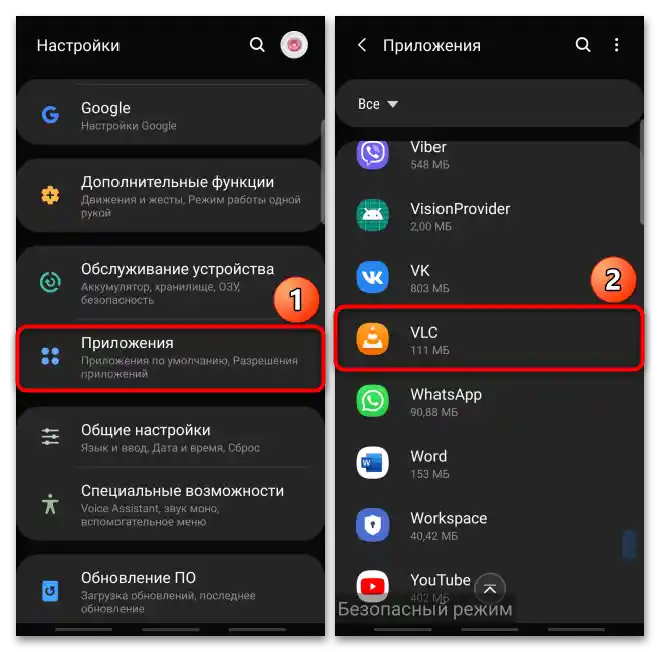Viewport: 660px width, 652px height.
Task: Tap the YouTube app icon
Action: (x=373, y=586)
